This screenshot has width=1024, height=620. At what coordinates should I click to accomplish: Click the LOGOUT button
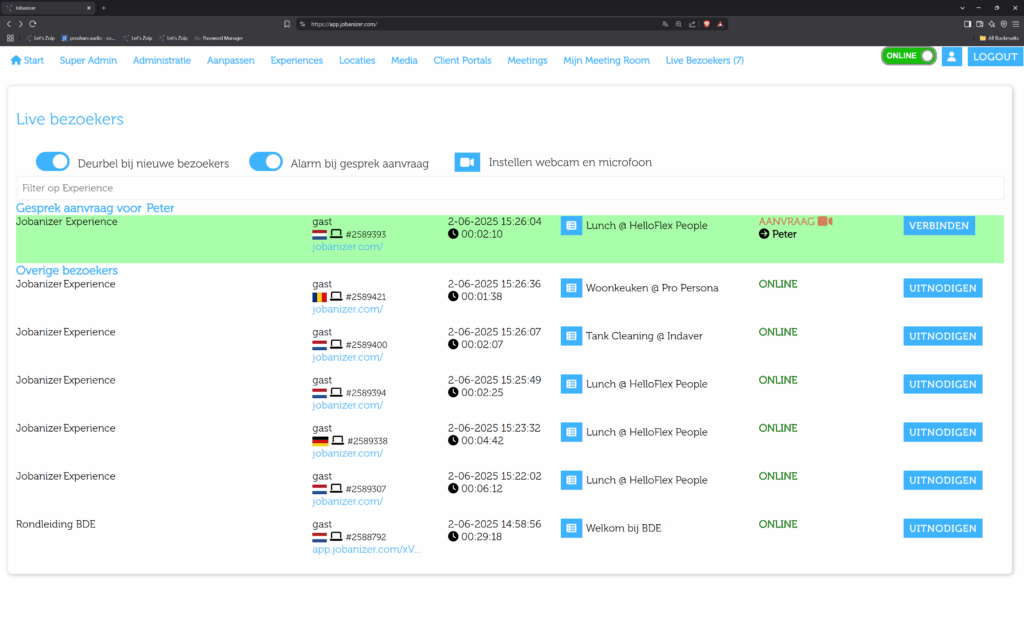(x=995, y=57)
